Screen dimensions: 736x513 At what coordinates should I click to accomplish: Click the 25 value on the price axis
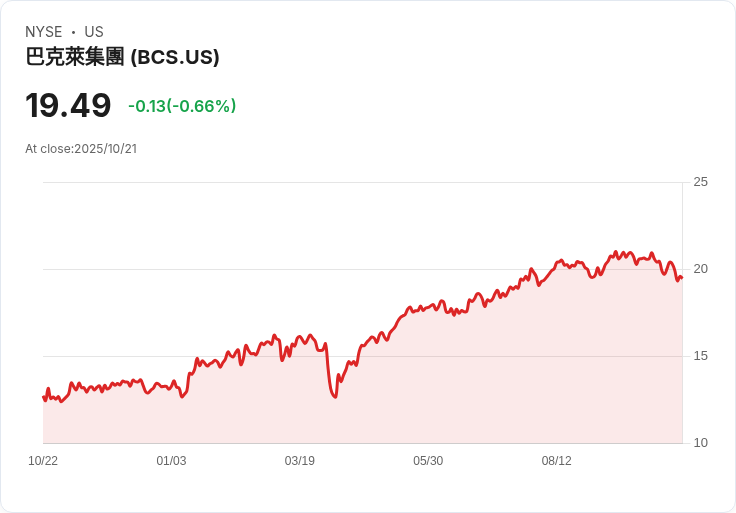click(x=700, y=182)
